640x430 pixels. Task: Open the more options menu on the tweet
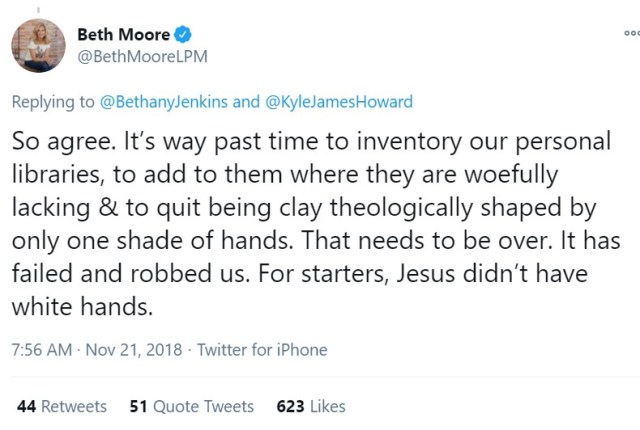[x=630, y=32]
